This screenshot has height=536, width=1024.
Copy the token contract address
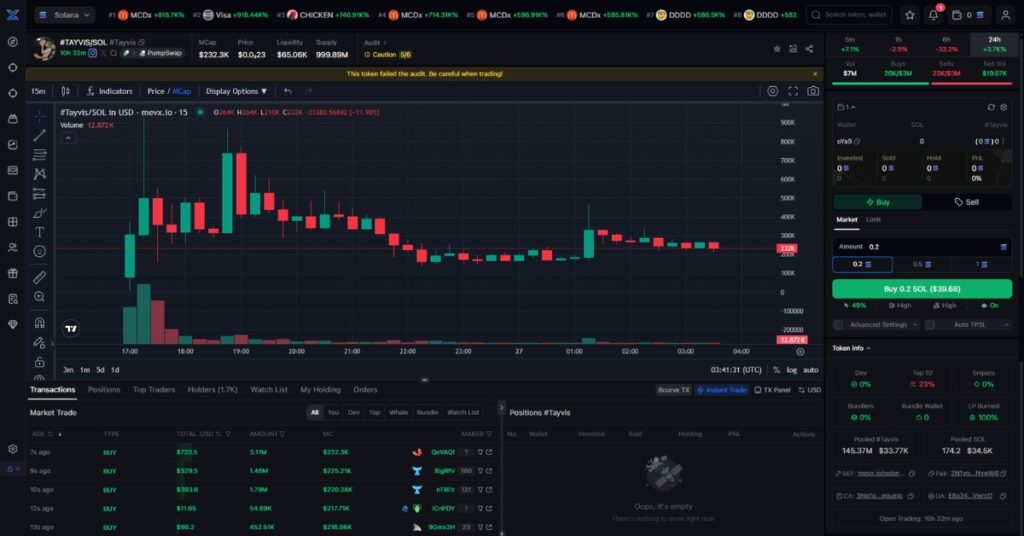[x=910, y=496]
